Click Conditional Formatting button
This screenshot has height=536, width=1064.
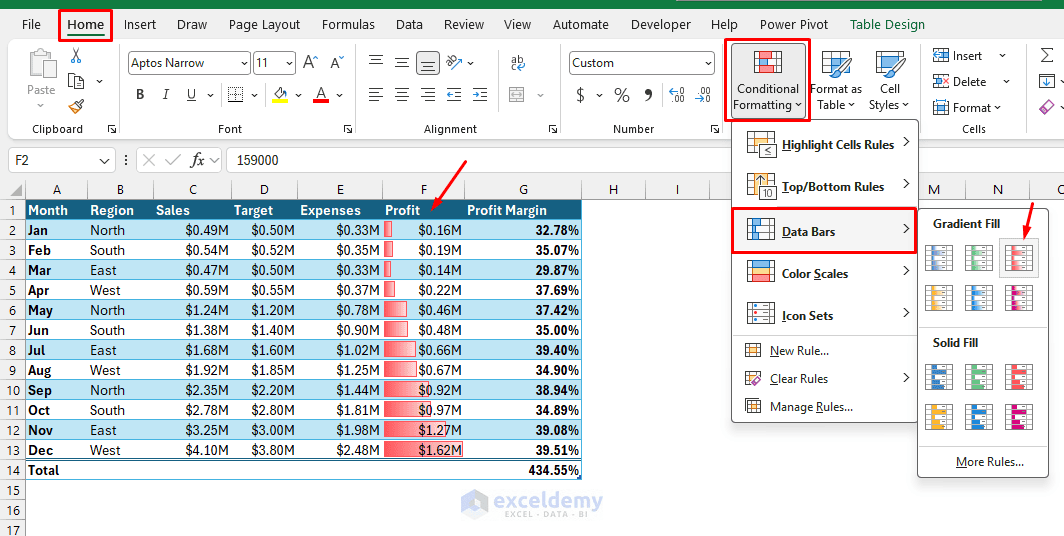point(767,81)
